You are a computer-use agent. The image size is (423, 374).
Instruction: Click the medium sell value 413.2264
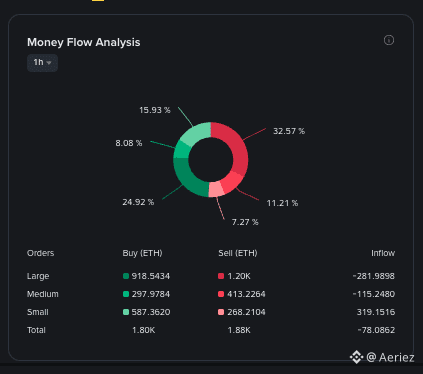click(246, 294)
